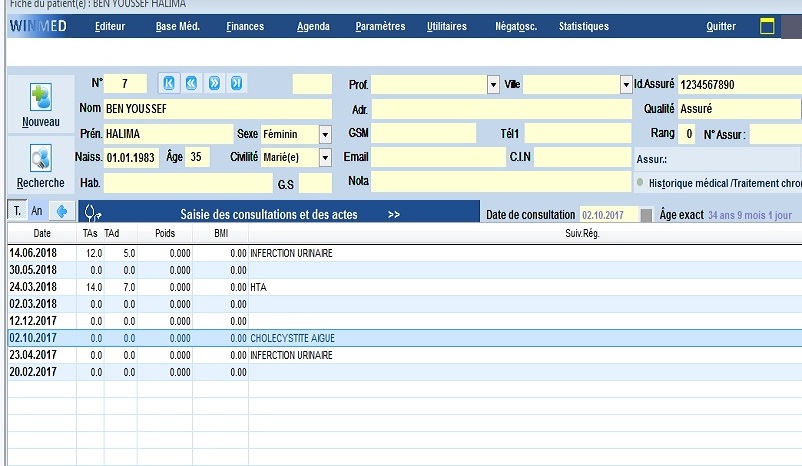Open the Sexe dropdown
This screenshot has width=802, height=466.
(325, 134)
